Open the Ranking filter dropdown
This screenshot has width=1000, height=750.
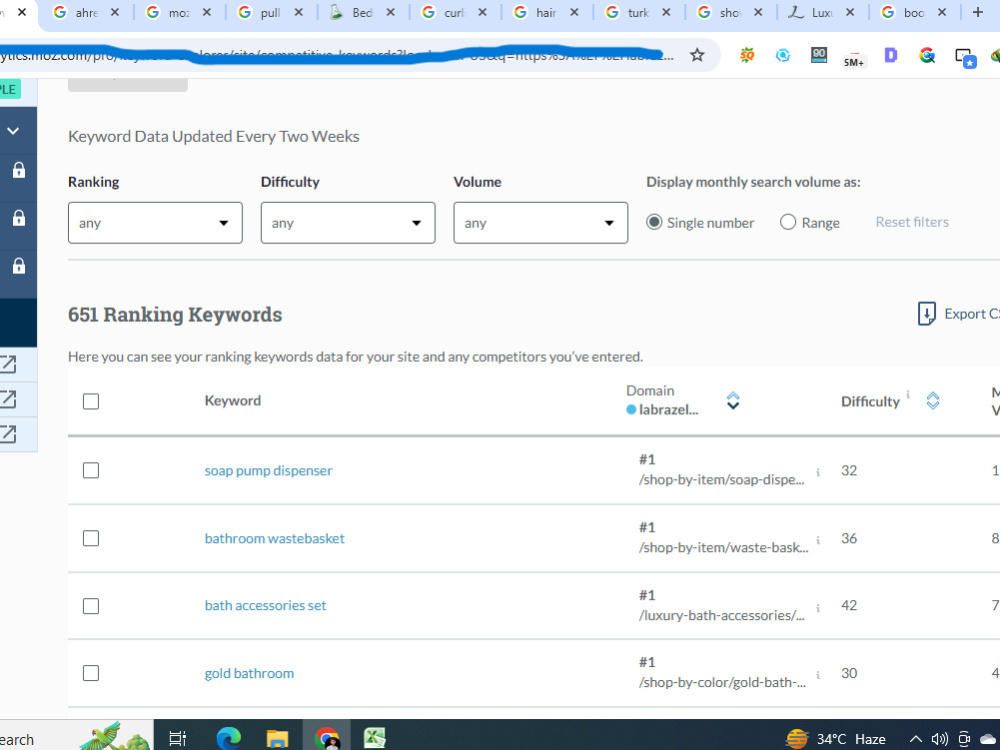pyautogui.click(x=155, y=223)
